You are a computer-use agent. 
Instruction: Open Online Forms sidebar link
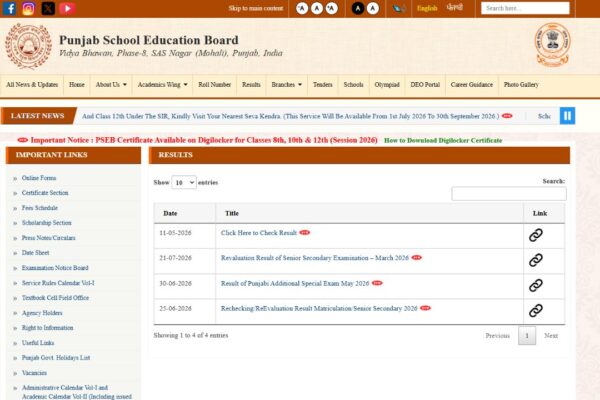(x=39, y=178)
